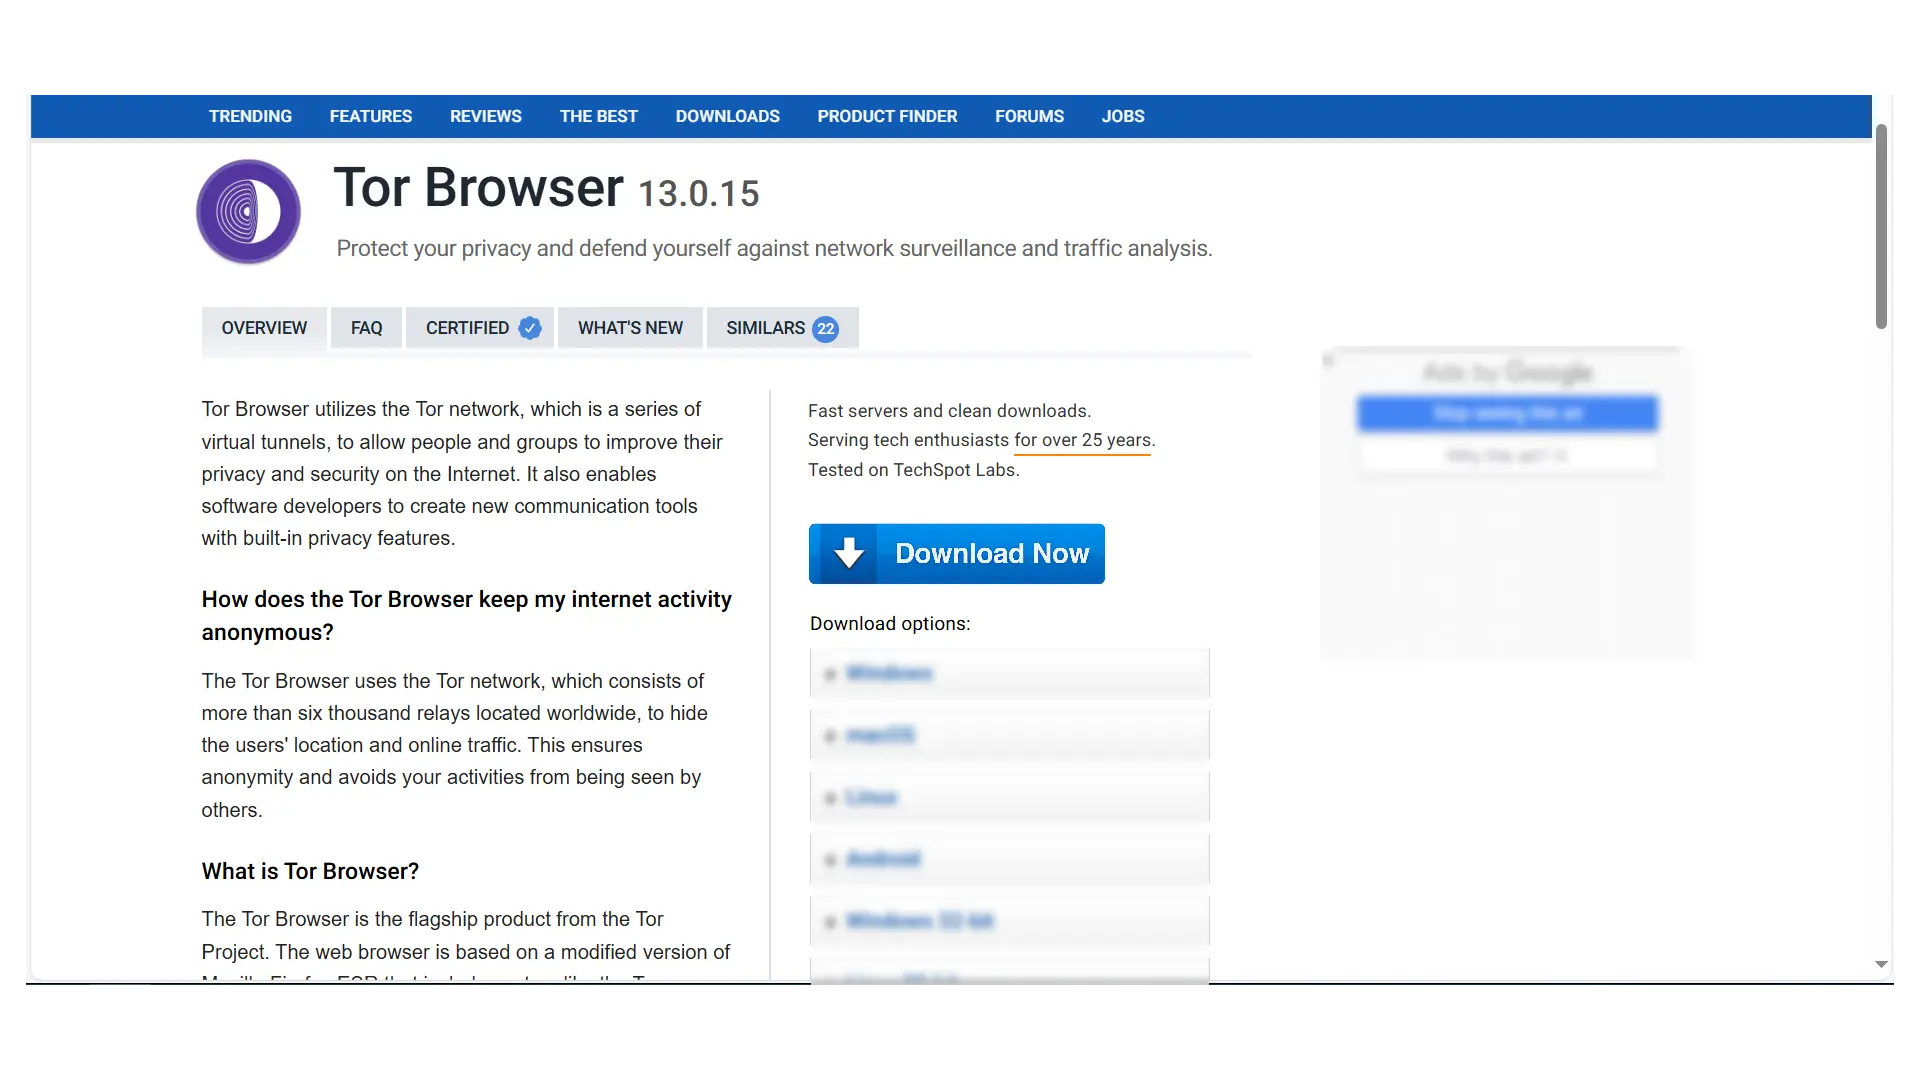The width and height of the screenshot is (1920, 1080).
Task: Click the 22 similars count badge
Action: coord(825,329)
